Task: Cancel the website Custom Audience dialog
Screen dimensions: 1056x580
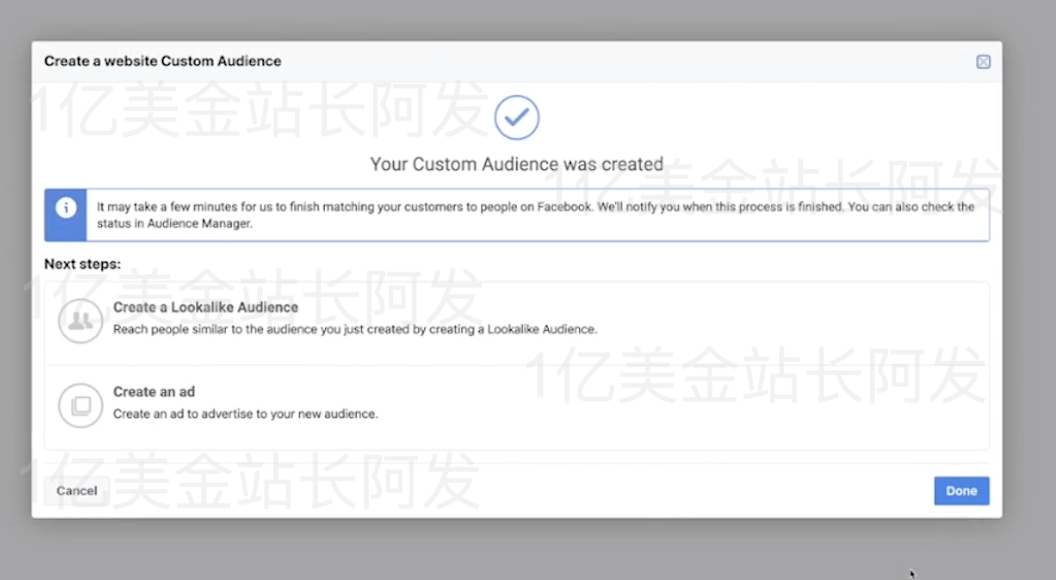Action: (x=76, y=490)
